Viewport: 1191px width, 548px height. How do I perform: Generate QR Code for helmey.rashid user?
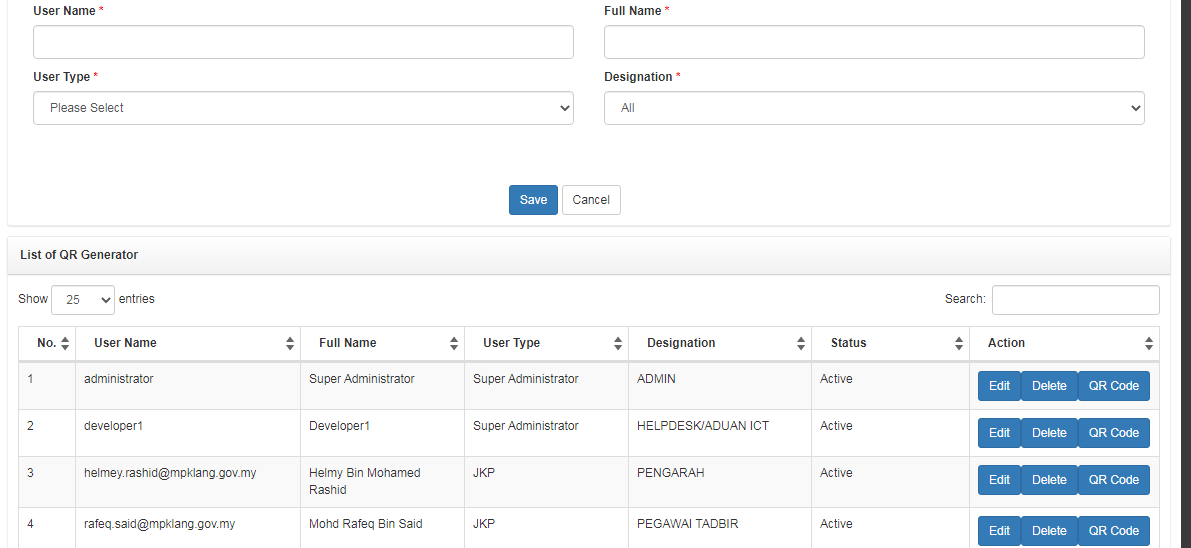point(1113,480)
